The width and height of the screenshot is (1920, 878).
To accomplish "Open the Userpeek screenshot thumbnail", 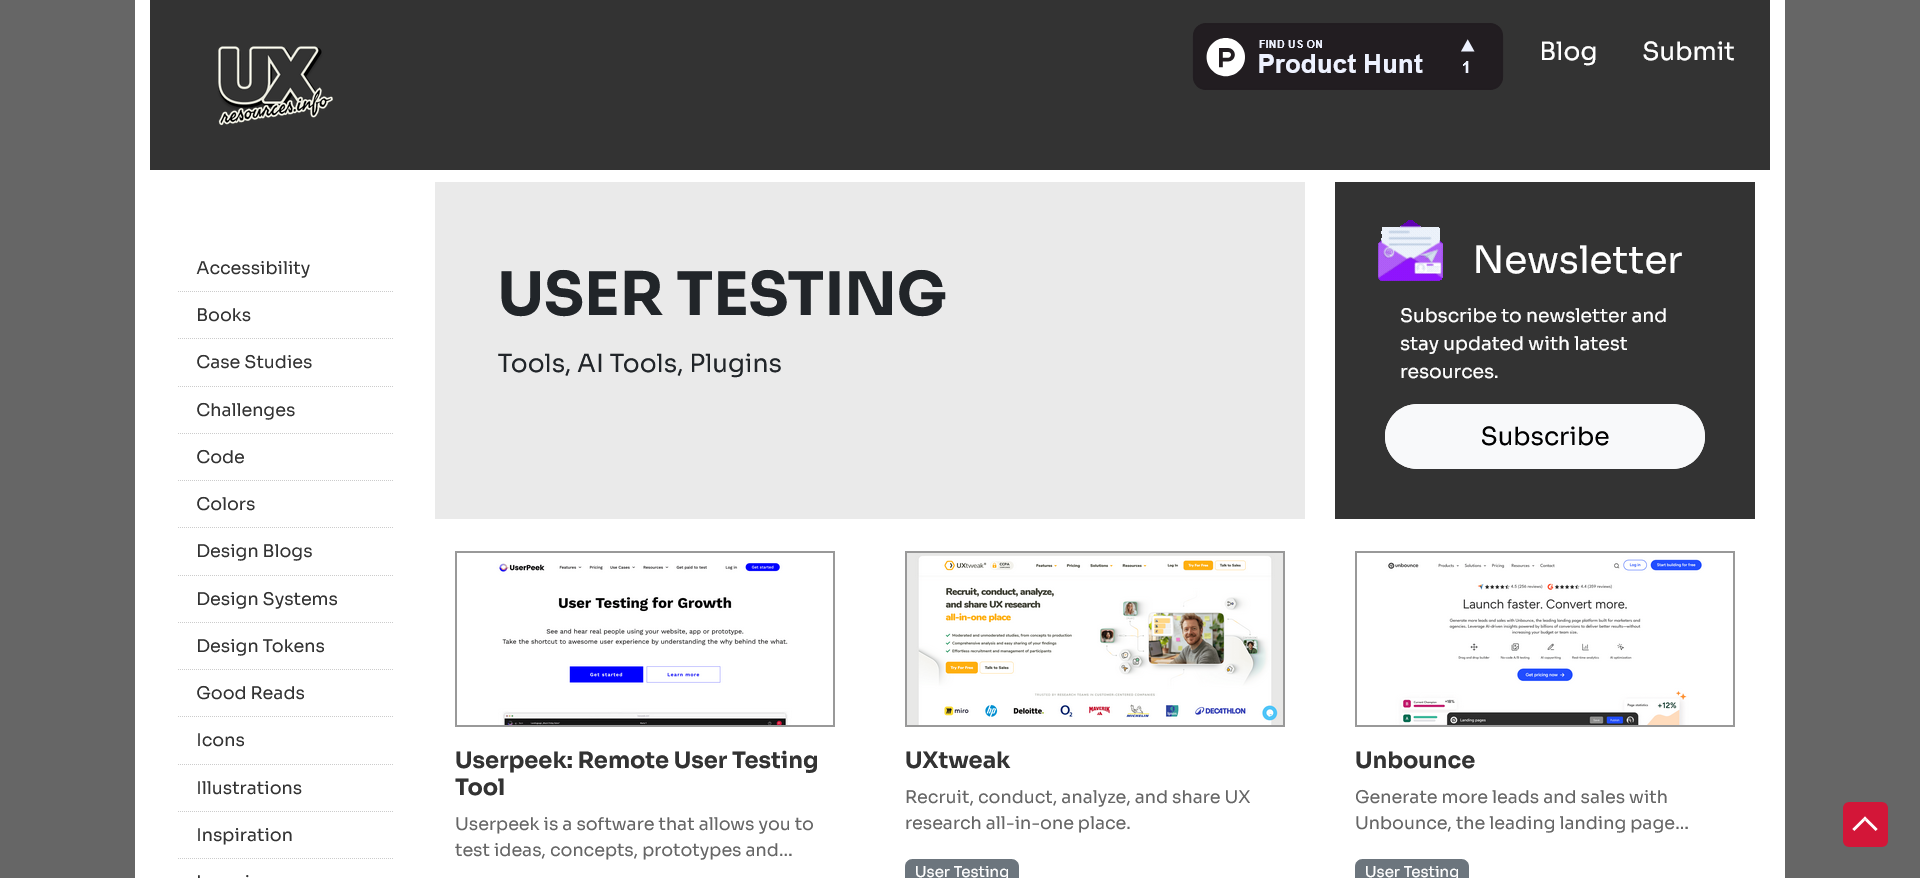I will [645, 639].
